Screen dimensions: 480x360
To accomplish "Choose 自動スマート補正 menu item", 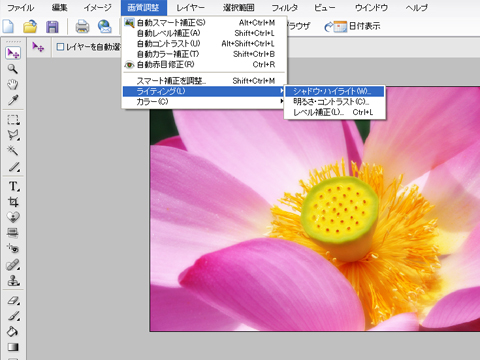I will point(204,23).
